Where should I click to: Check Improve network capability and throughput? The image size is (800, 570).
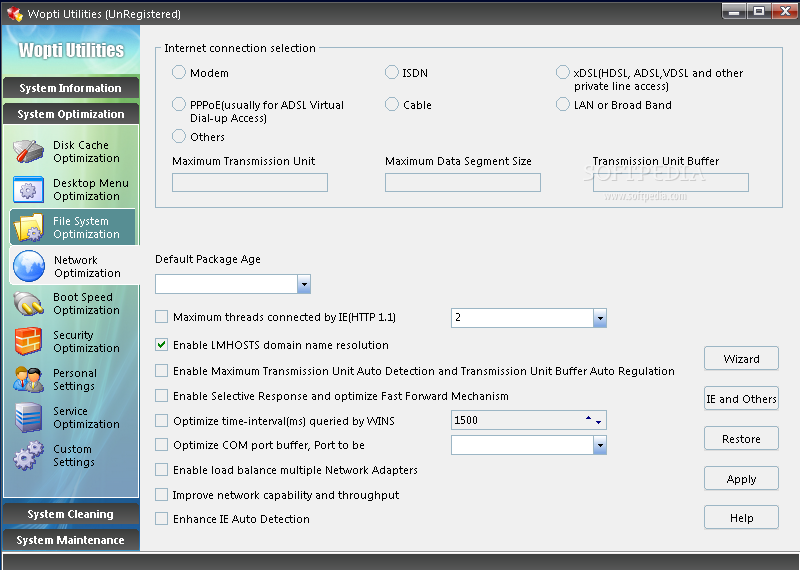pyautogui.click(x=161, y=494)
